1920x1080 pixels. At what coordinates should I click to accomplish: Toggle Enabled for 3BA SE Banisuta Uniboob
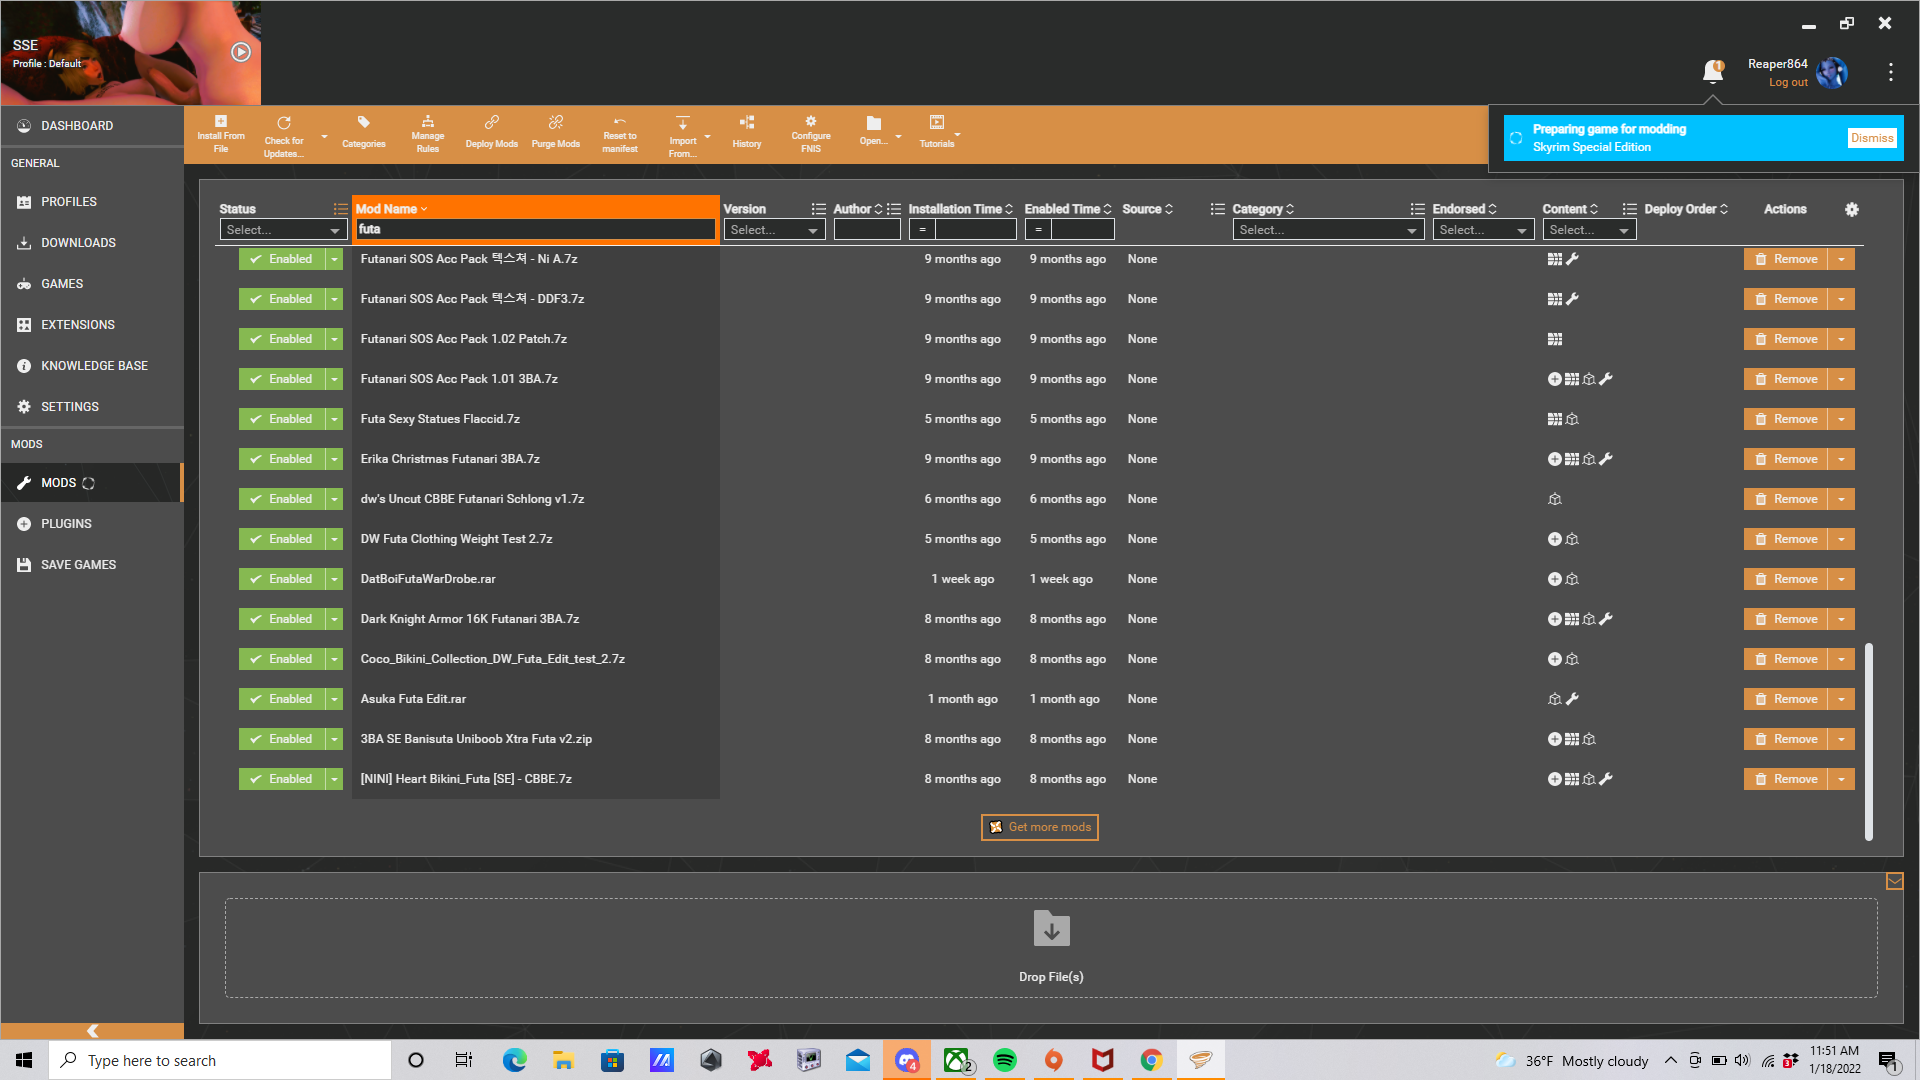(282, 739)
